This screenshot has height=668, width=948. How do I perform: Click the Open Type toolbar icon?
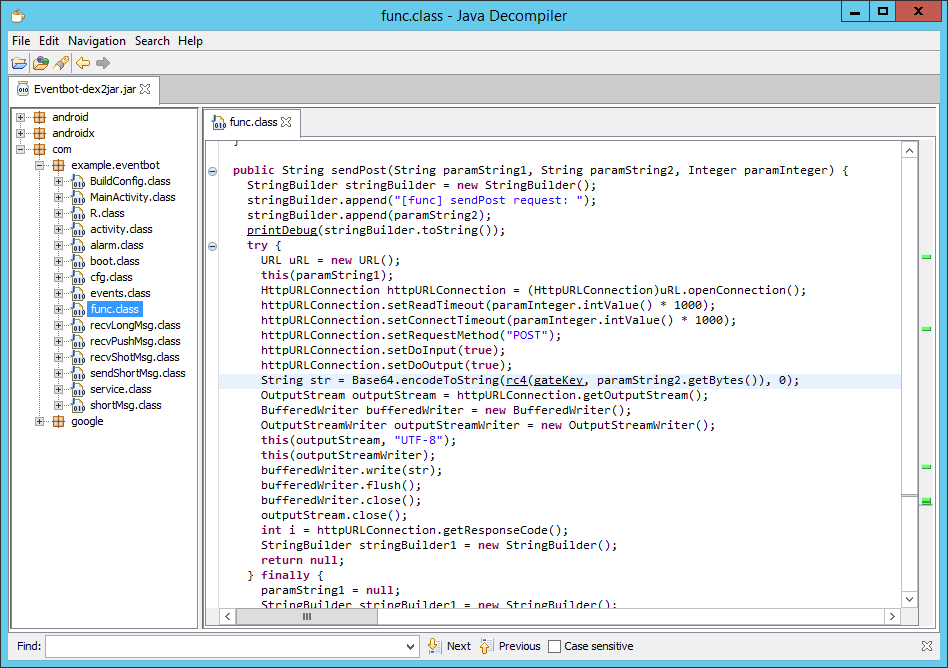[x=41, y=63]
